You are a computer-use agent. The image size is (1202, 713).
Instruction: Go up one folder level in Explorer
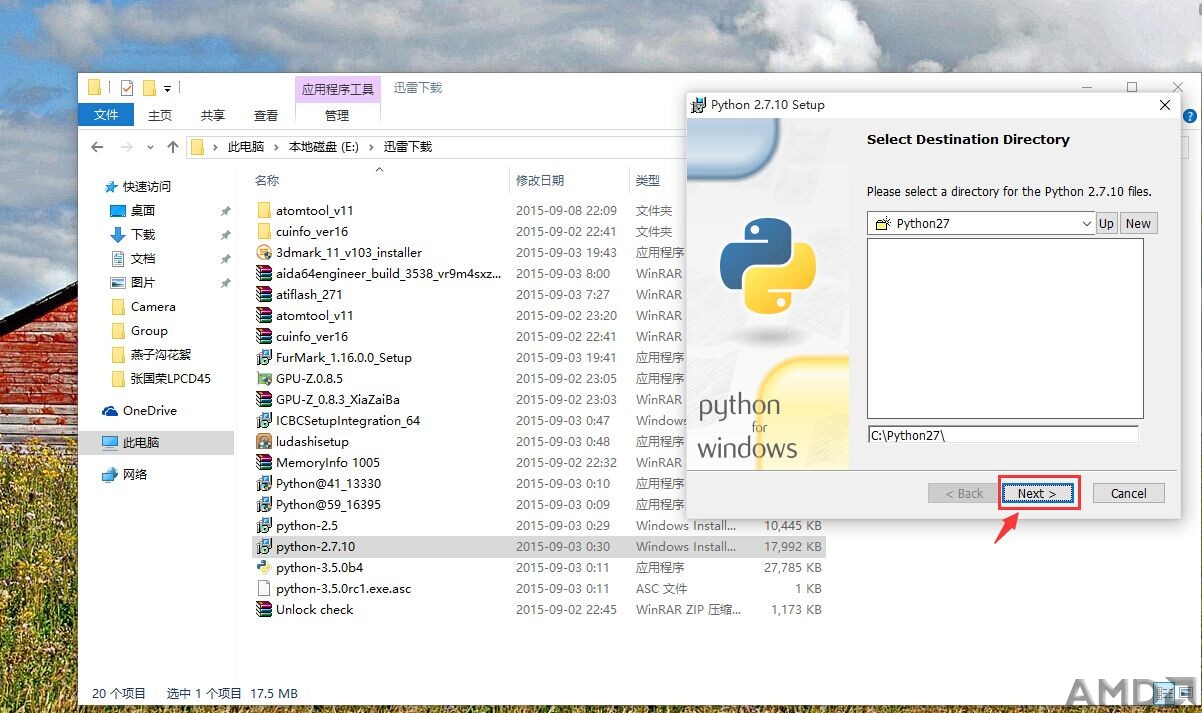click(x=173, y=147)
